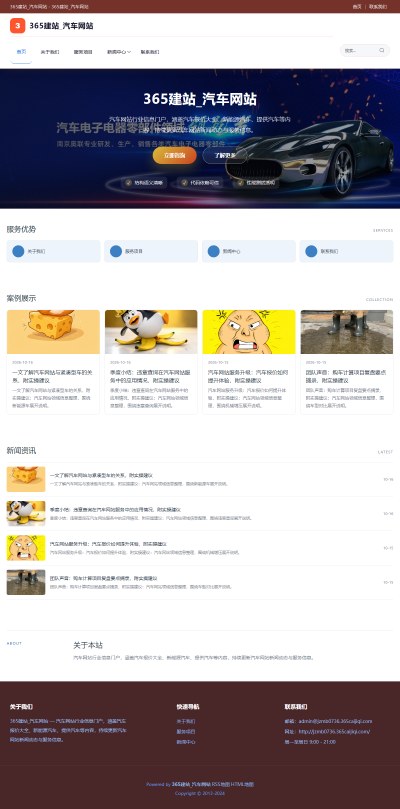Open the second item in the main navigation bar
400x809 pixels.
pyautogui.click(x=50, y=52)
